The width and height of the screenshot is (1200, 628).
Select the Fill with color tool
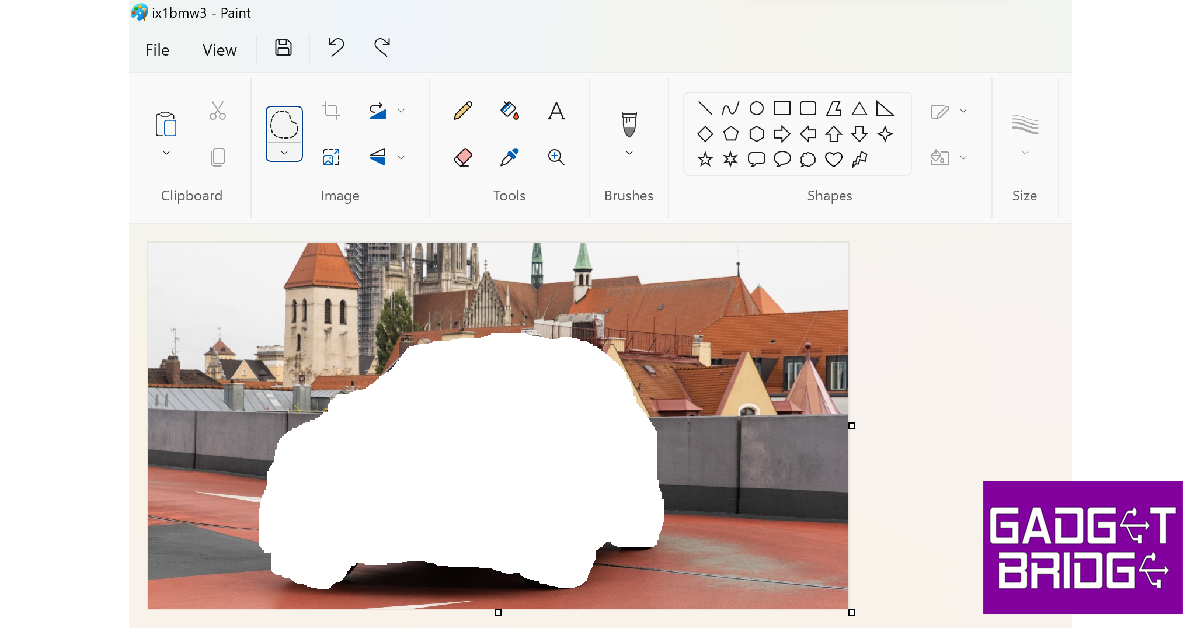click(508, 111)
